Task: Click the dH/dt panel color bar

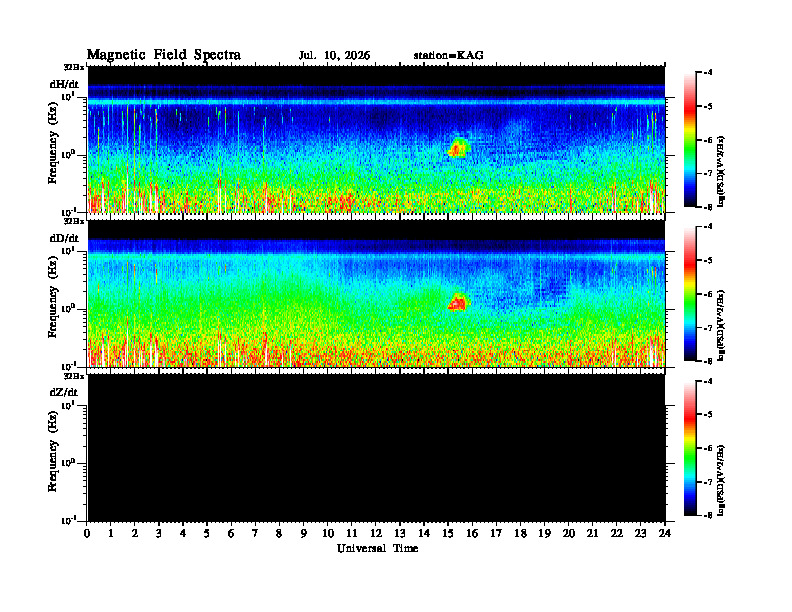Action: [689, 140]
